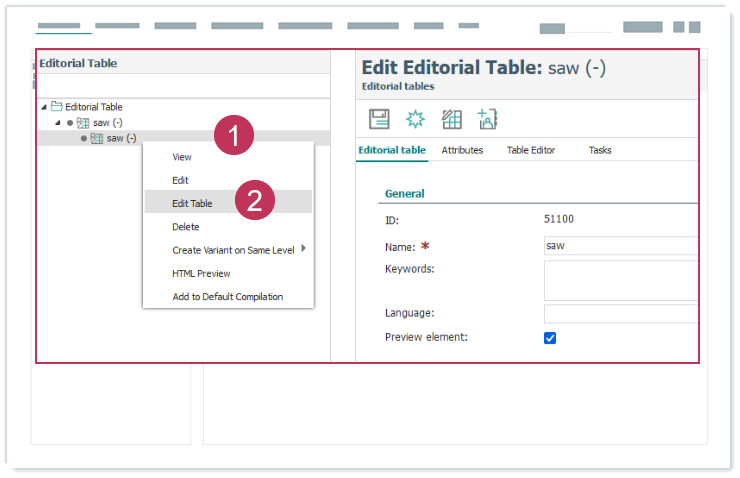Switch to the Tasks tab
This screenshot has height=478, width=740.
point(600,150)
